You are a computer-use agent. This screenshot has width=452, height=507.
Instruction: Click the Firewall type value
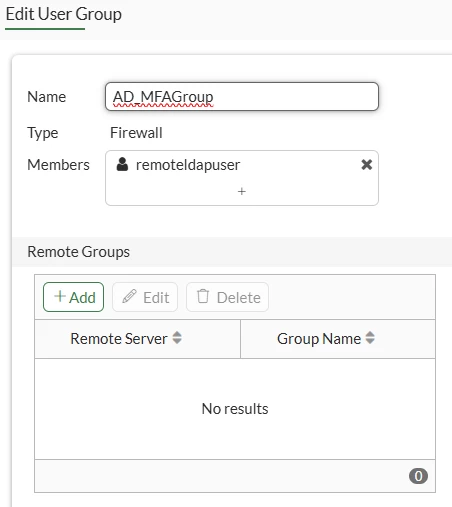pos(136,133)
